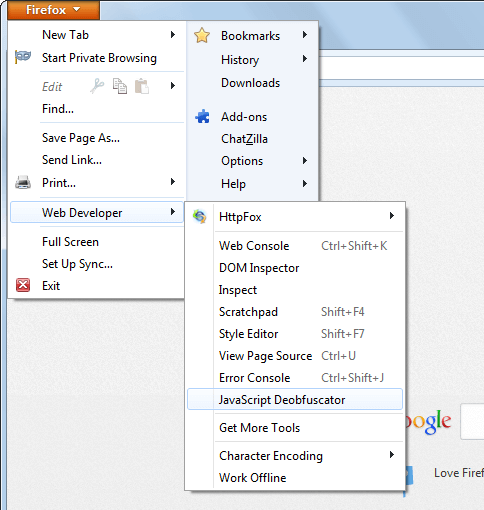Click the Bookmarks star icon
Image resolution: width=484 pixels, height=510 pixels.
tap(202, 35)
